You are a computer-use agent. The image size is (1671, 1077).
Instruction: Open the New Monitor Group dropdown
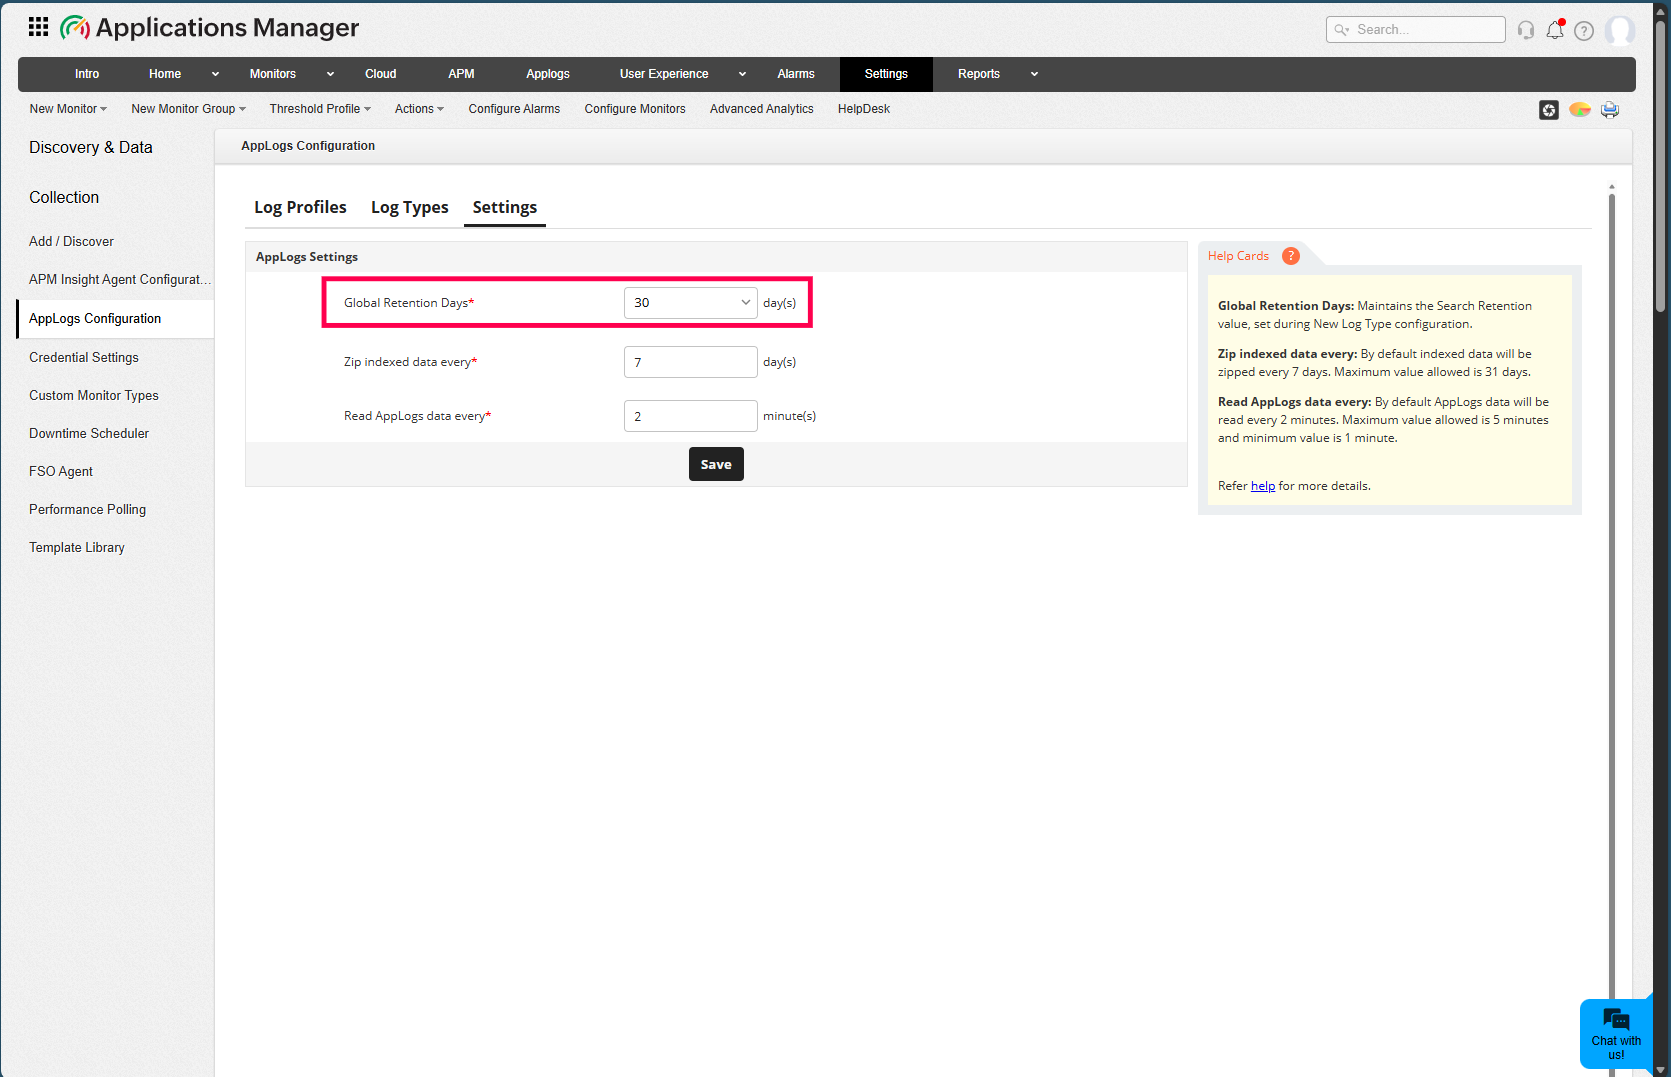[x=188, y=109]
